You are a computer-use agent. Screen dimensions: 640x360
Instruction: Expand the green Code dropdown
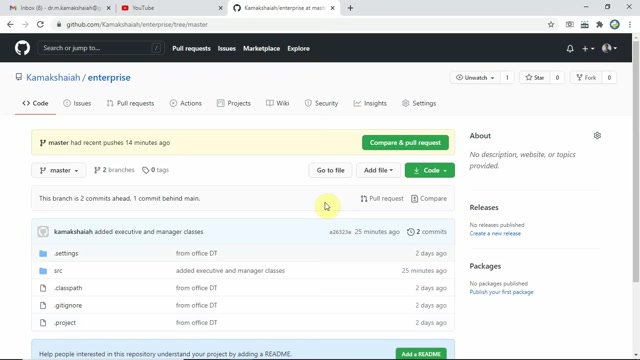pyautogui.click(x=429, y=170)
